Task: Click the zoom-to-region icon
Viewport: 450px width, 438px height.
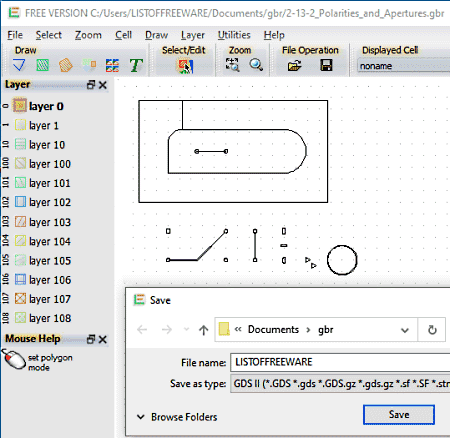Action: (232, 65)
